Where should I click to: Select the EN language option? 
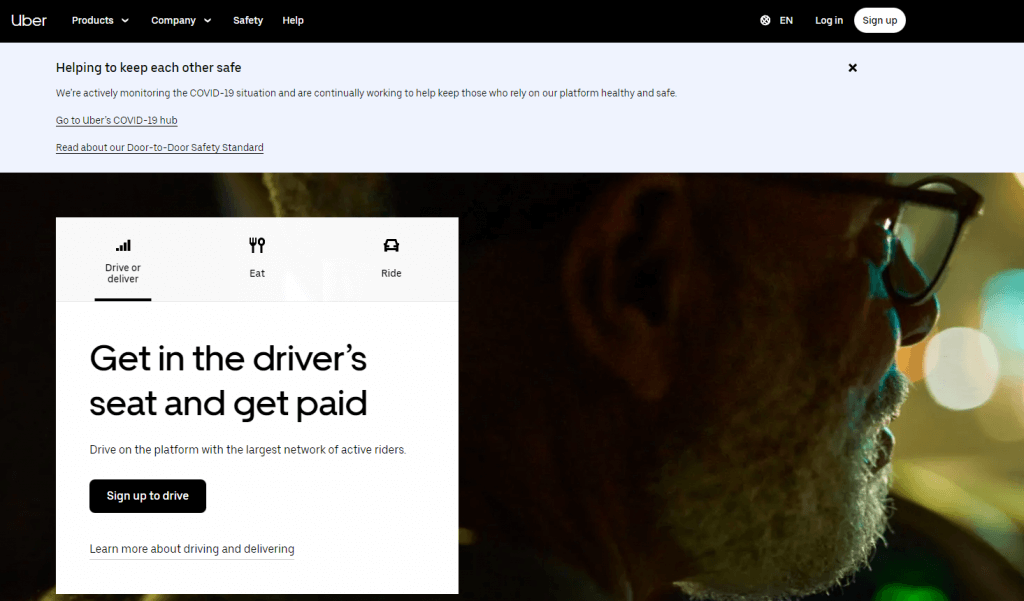(786, 20)
